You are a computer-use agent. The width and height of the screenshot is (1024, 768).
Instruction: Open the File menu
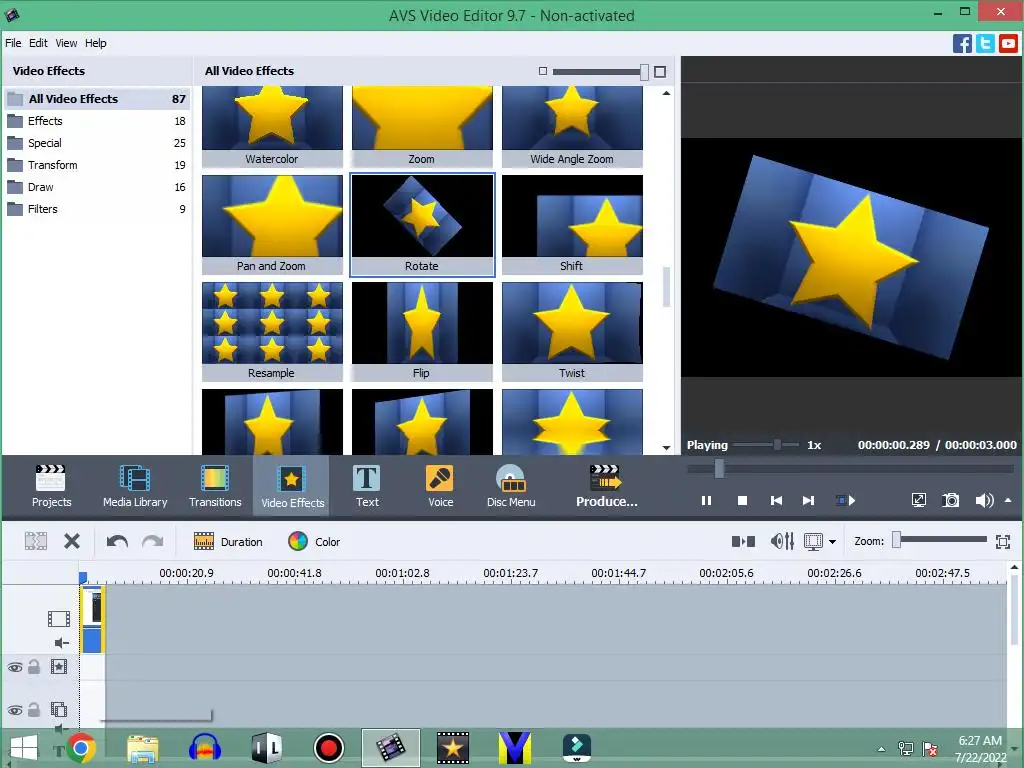(13, 43)
